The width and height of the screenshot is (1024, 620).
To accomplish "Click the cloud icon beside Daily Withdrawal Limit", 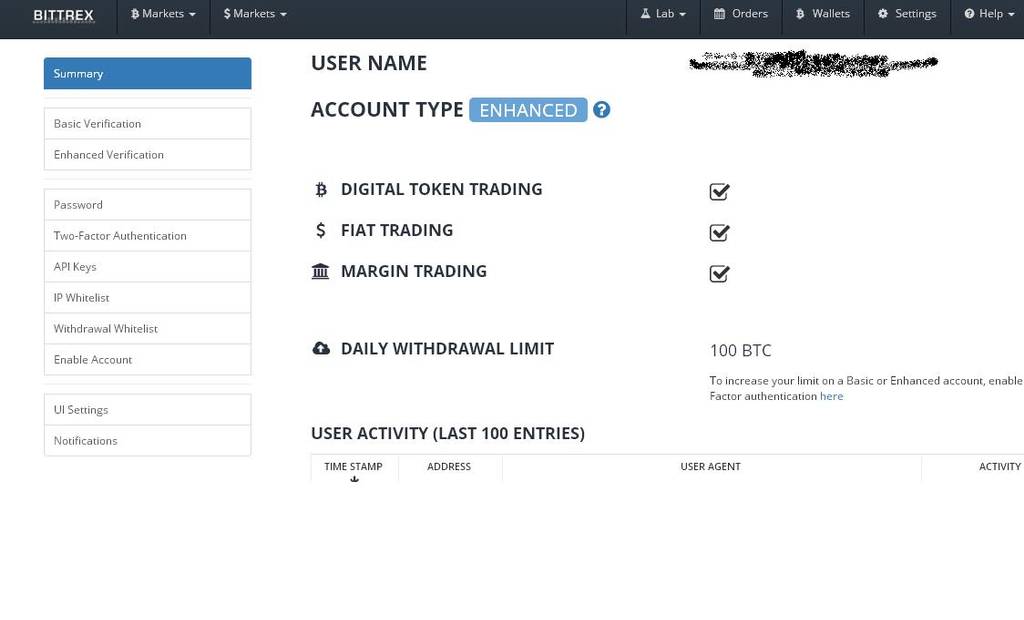I will coord(321,349).
